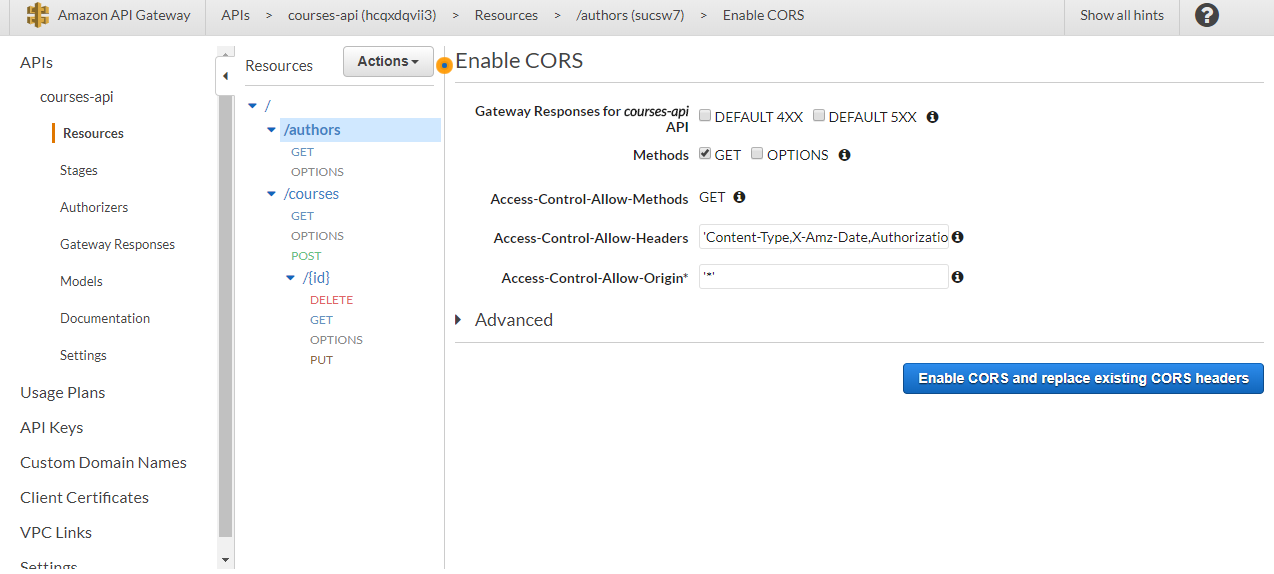Uncheck the GET method checkbox
The width and height of the screenshot is (1274, 574).
[705, 154]
